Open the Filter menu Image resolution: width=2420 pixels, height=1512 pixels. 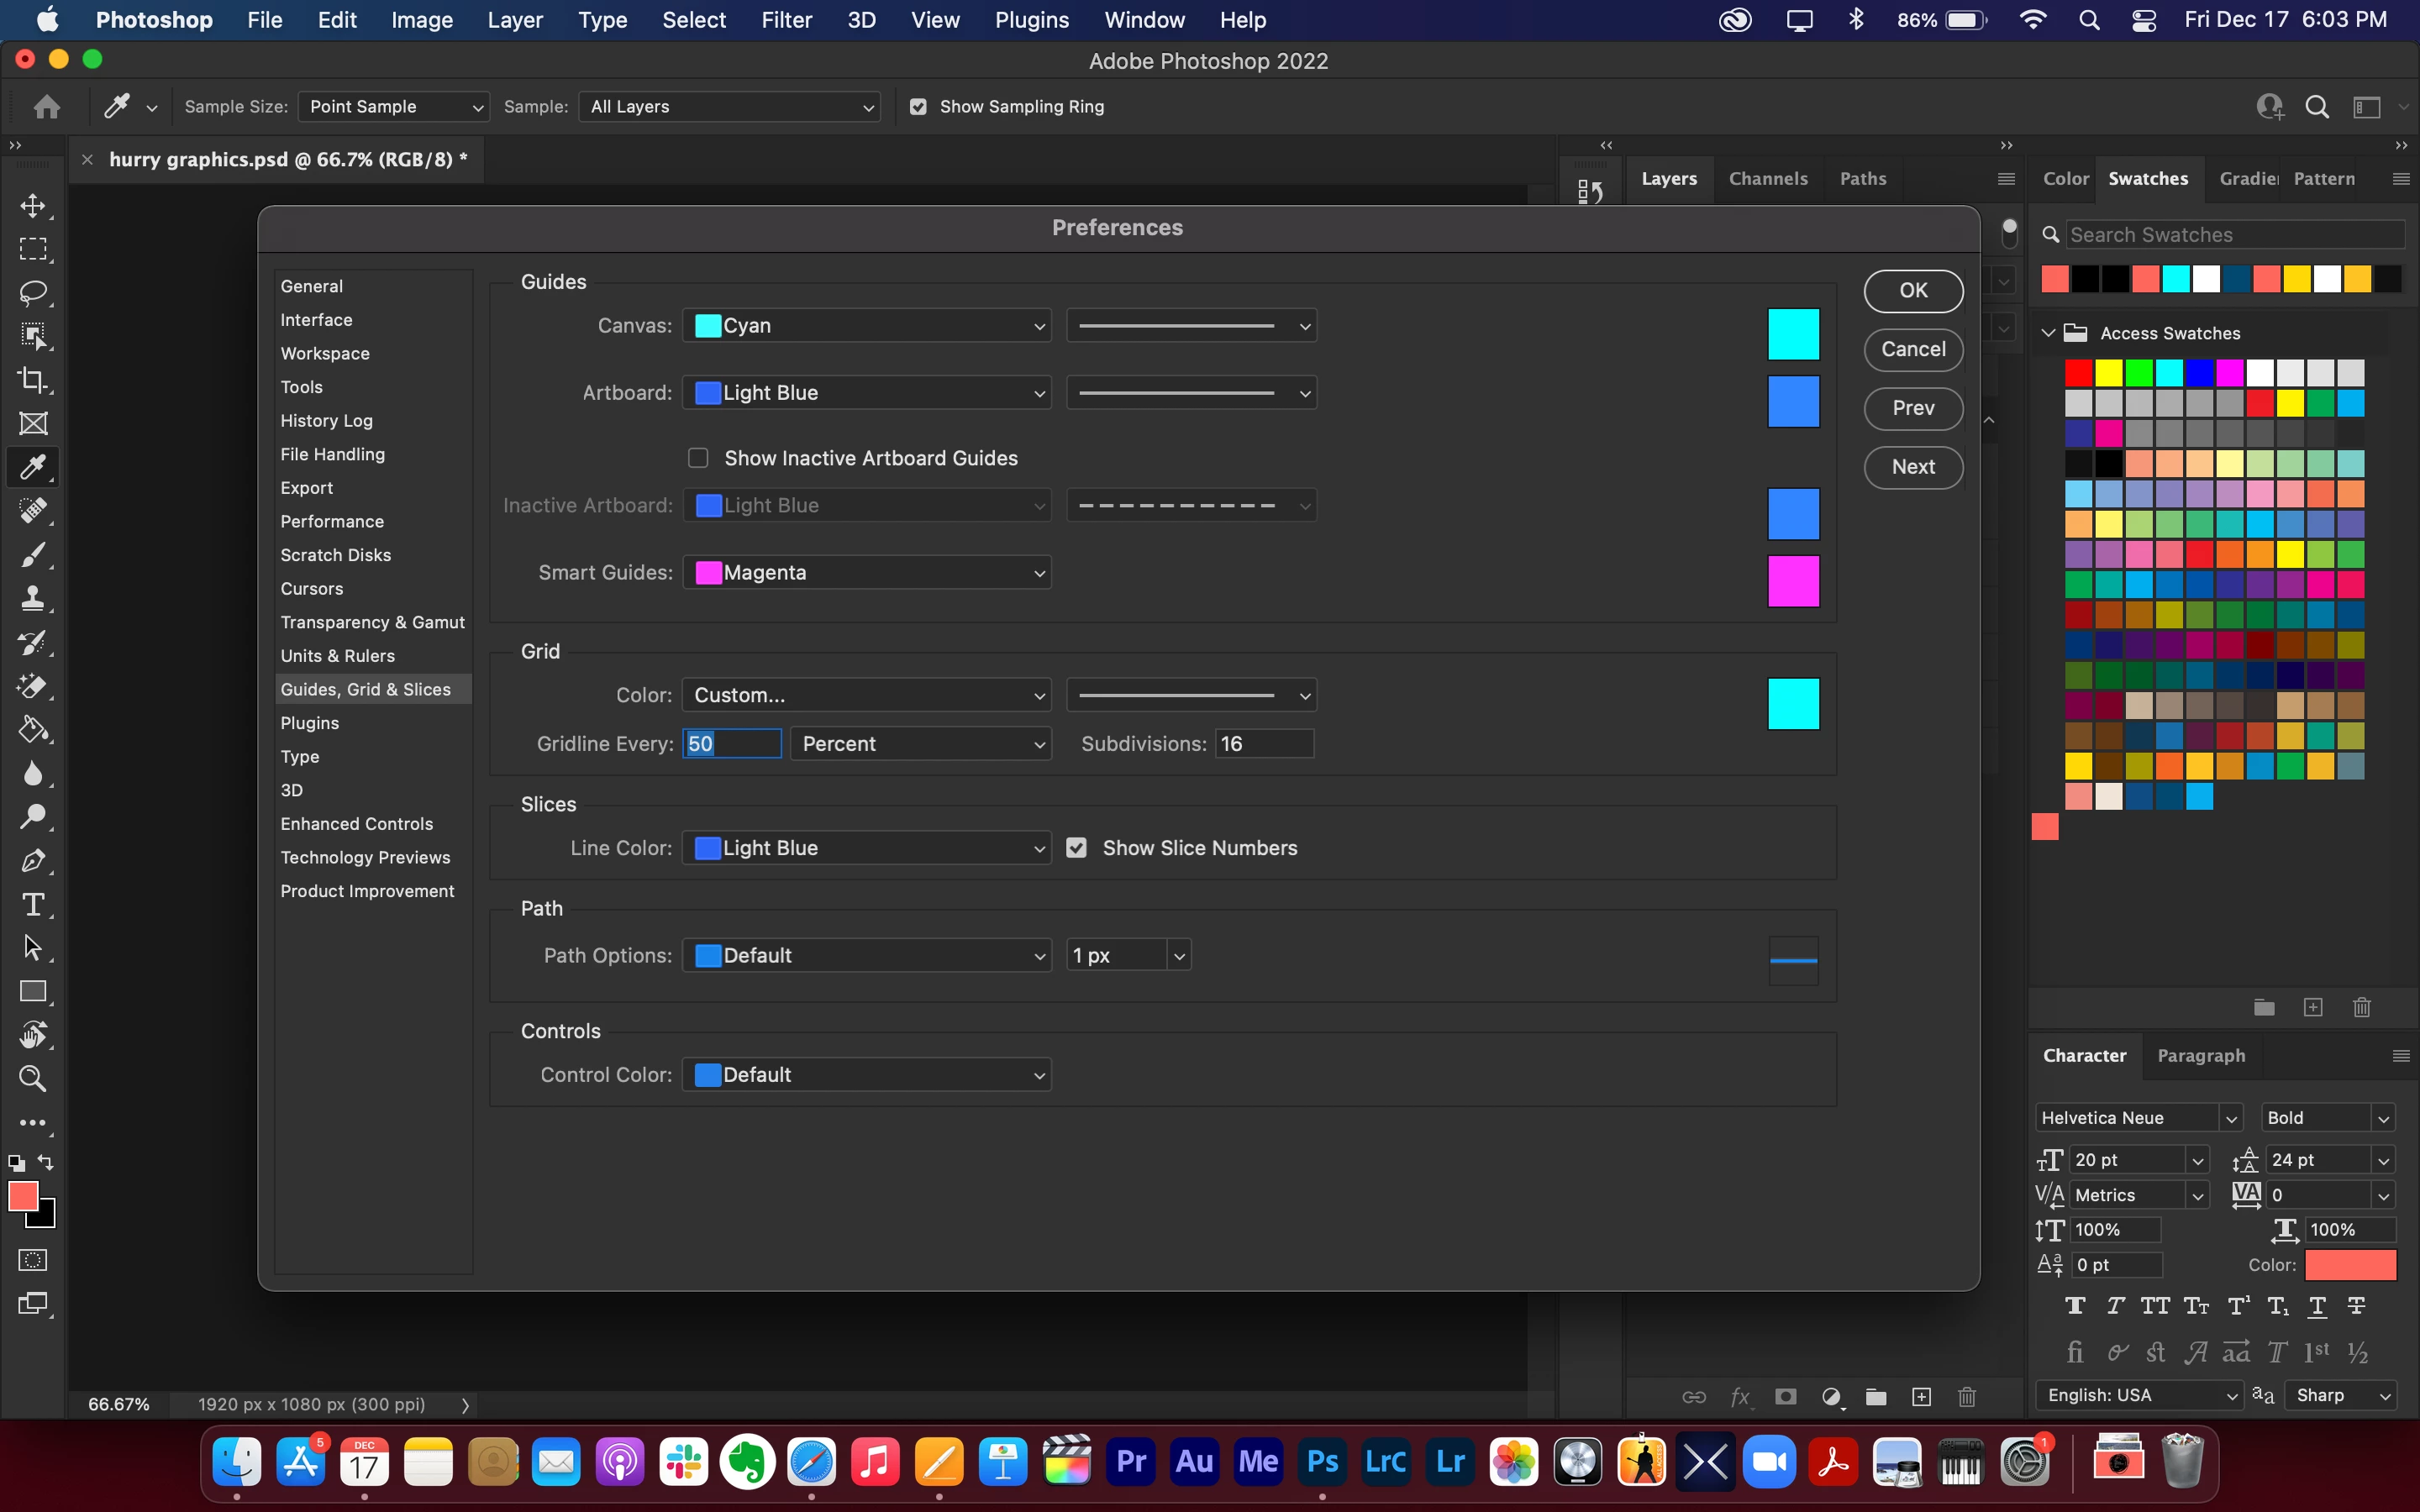786,20
